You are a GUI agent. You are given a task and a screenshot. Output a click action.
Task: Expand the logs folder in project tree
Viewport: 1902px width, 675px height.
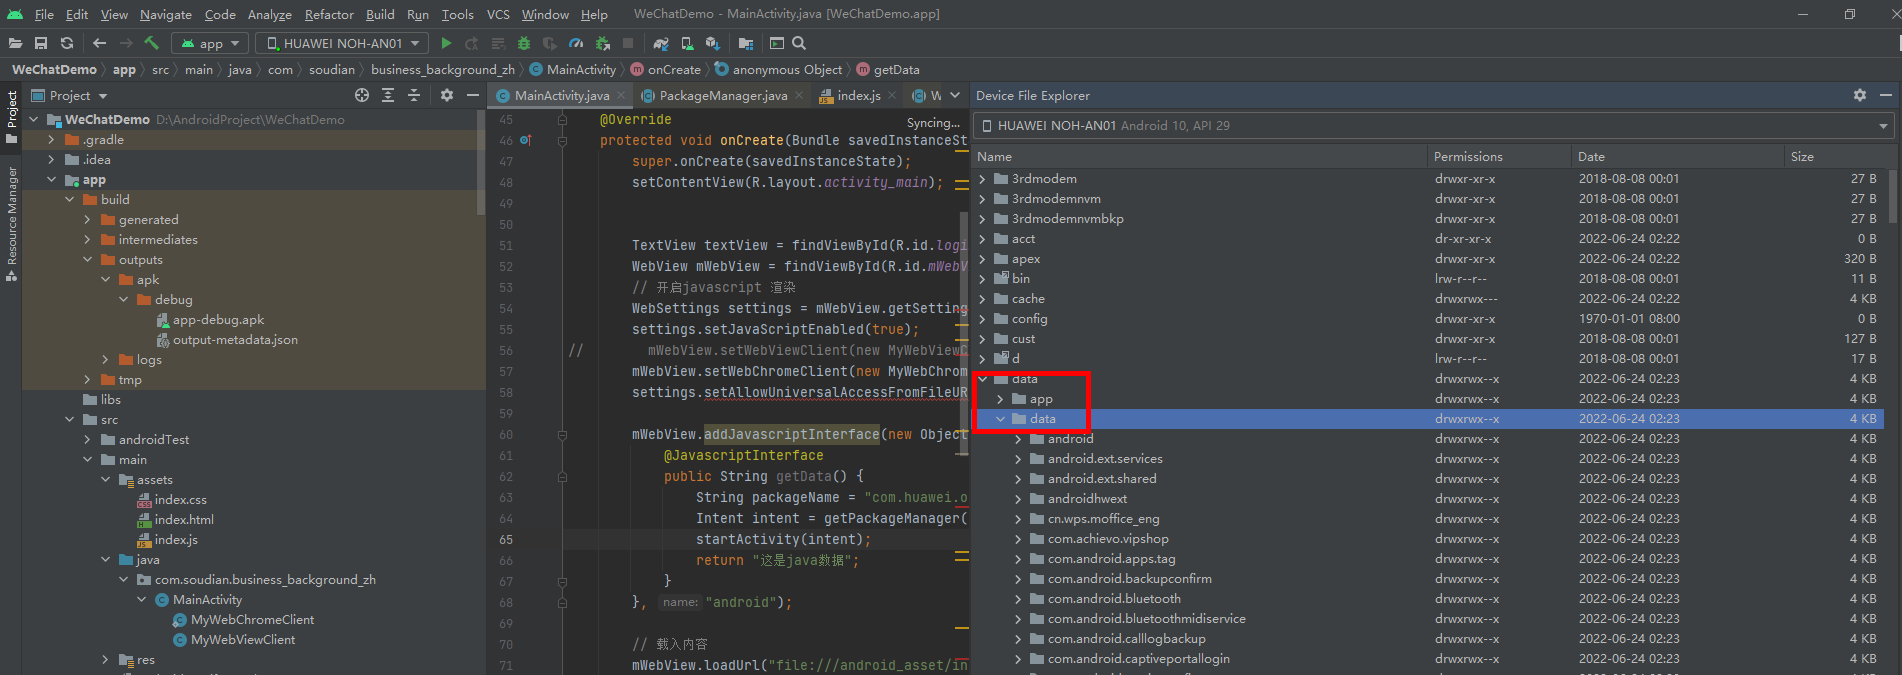(105, 360)
